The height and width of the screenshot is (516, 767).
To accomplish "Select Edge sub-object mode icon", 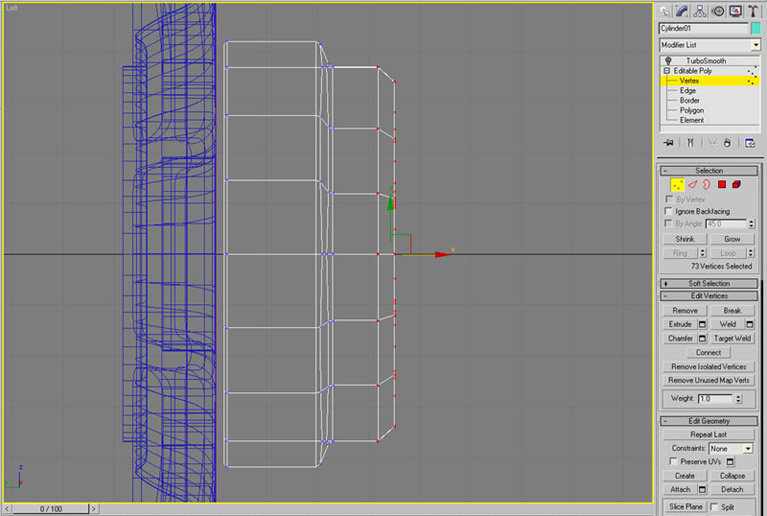I will pos(692,185).
